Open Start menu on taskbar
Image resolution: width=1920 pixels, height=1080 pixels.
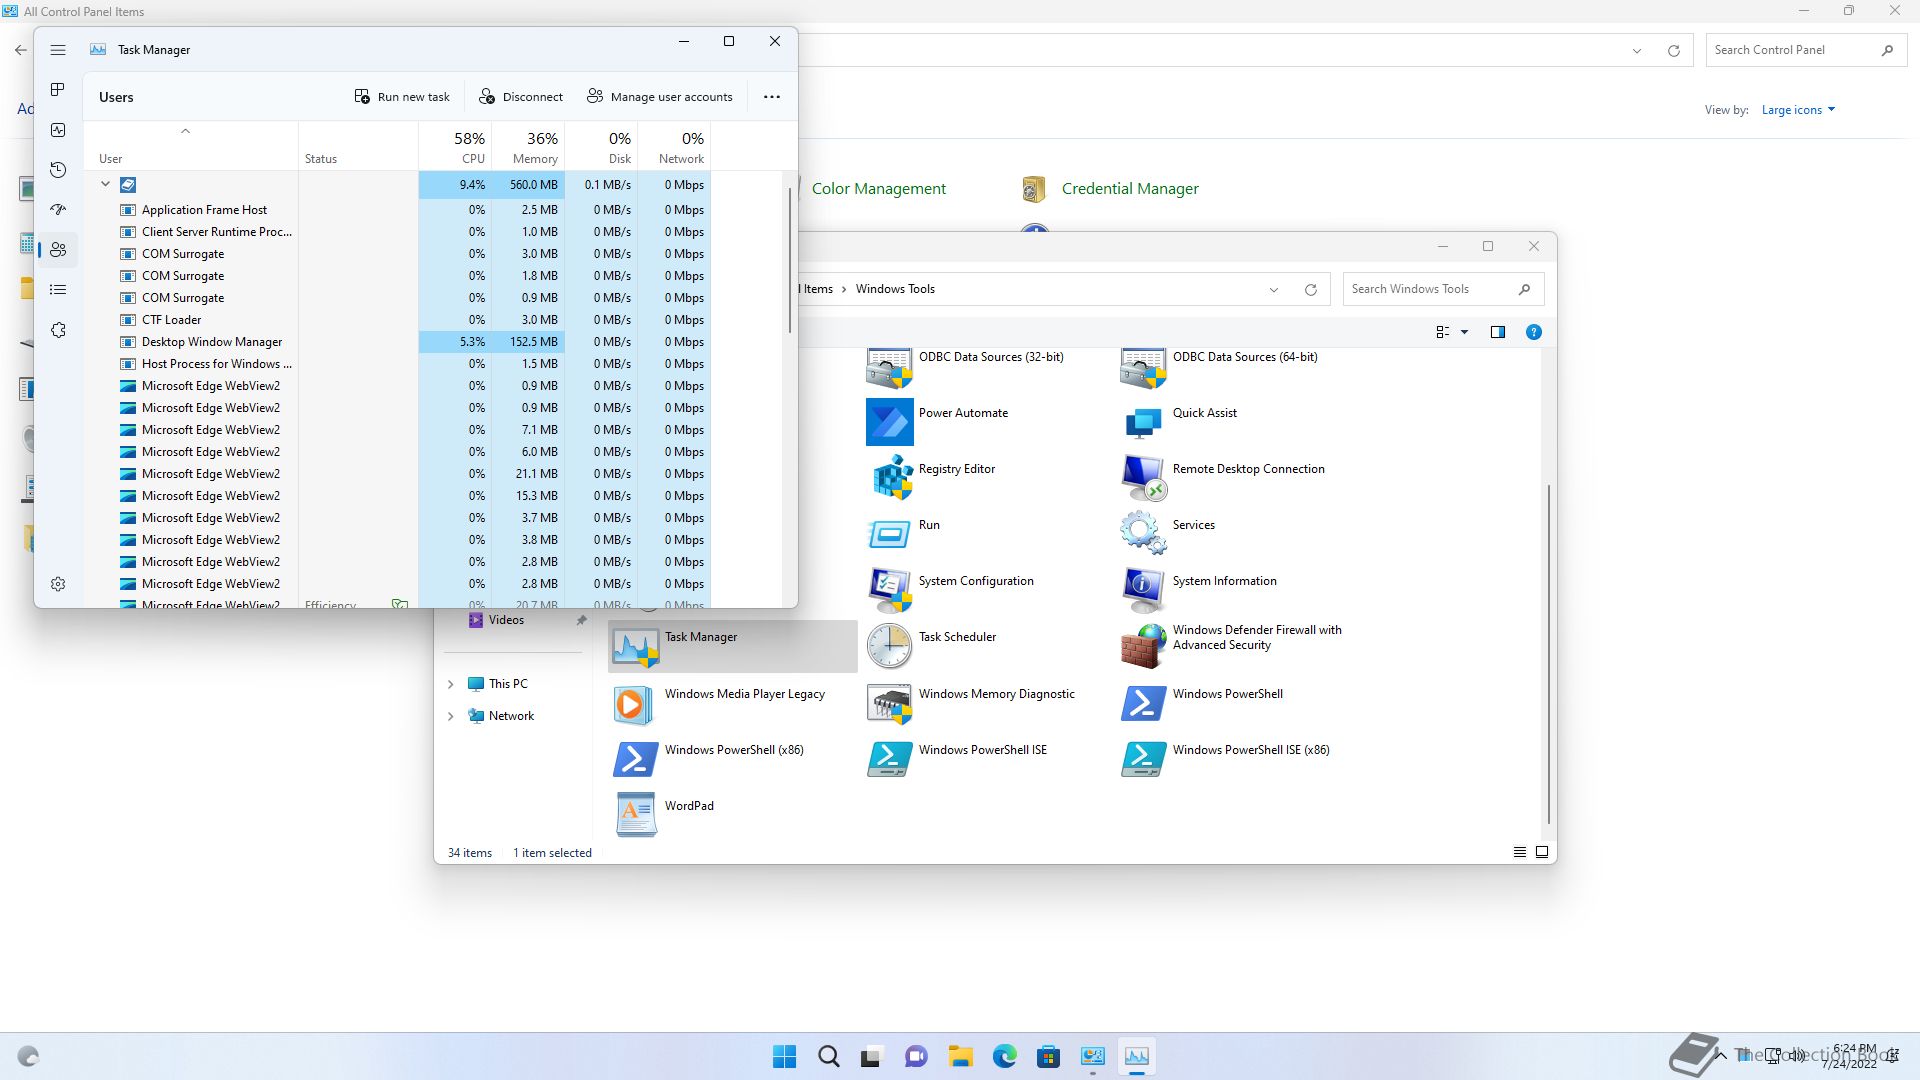(785, 1056)
